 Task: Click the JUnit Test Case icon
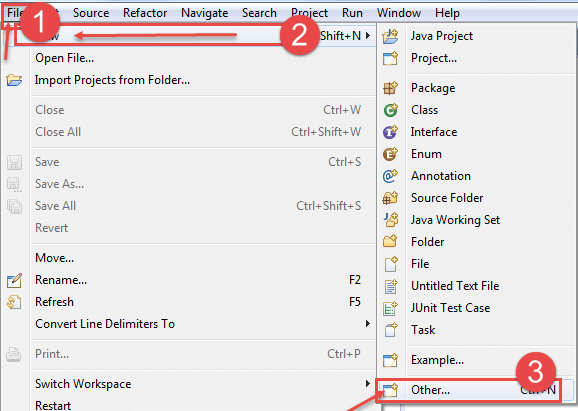coord(390,308)
